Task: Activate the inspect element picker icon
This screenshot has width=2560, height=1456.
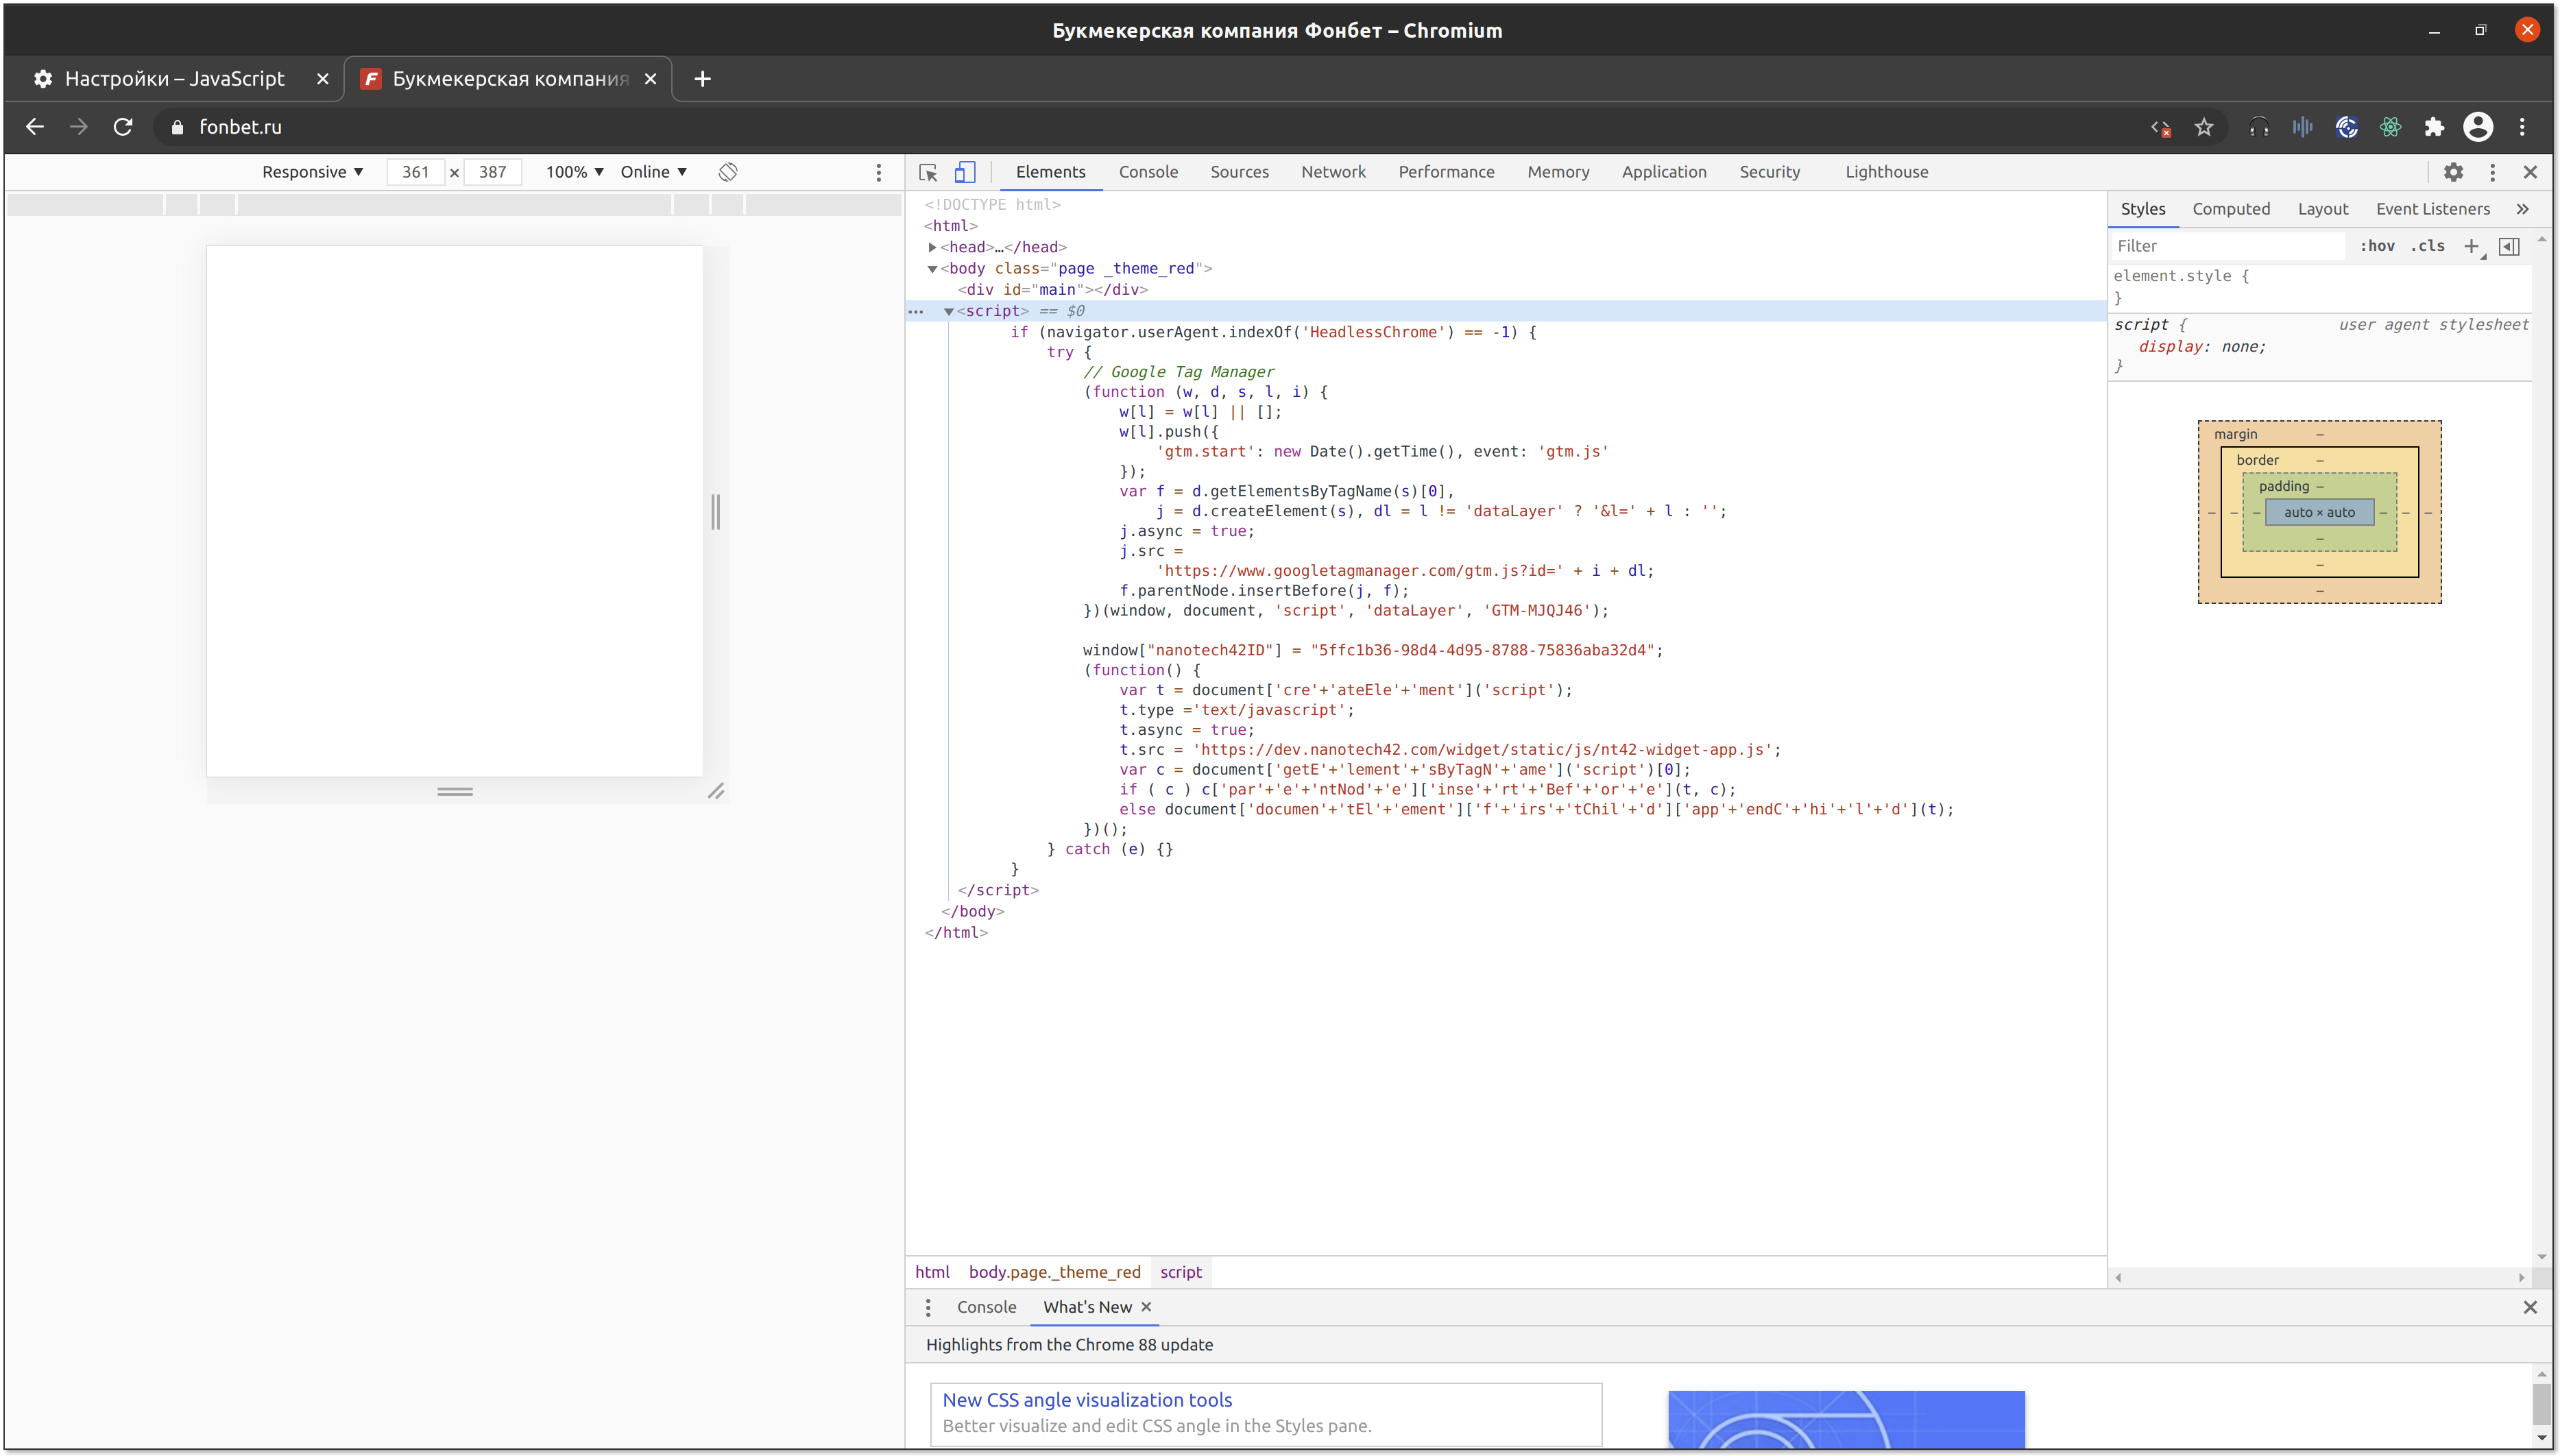Action: click(x=928, y=172)
